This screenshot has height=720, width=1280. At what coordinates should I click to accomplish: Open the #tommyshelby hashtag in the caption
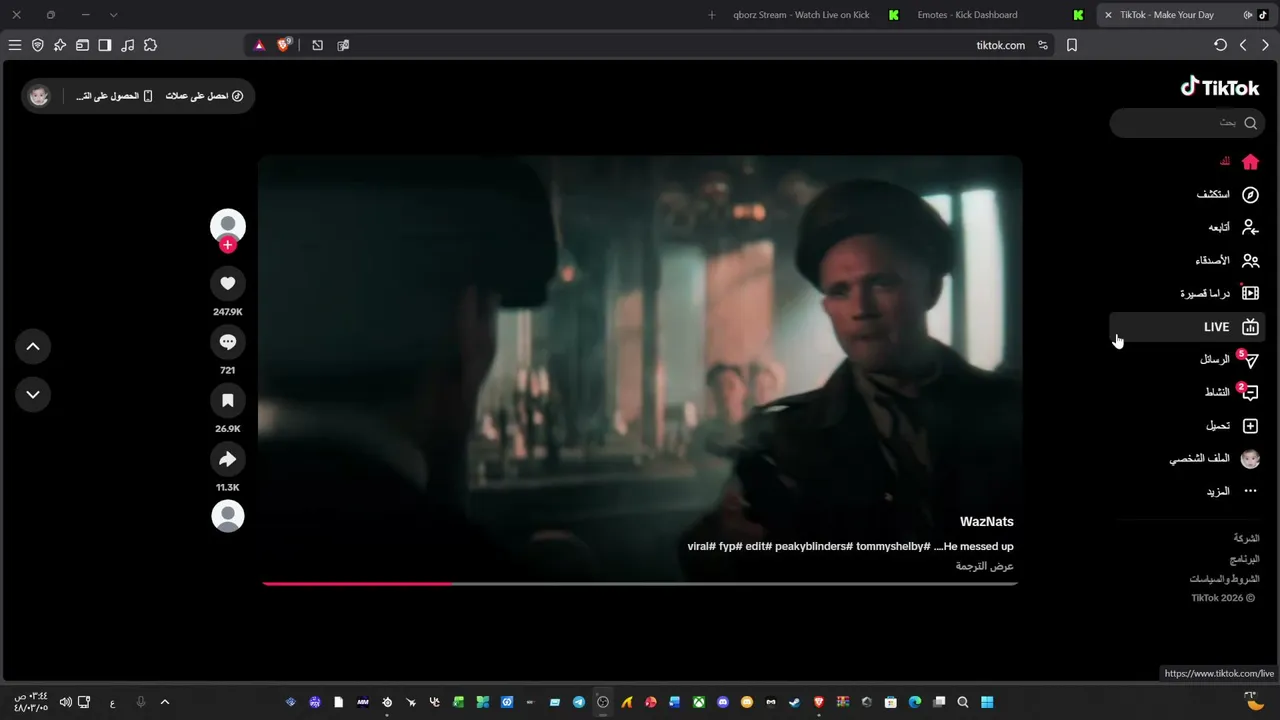point(894,547)
